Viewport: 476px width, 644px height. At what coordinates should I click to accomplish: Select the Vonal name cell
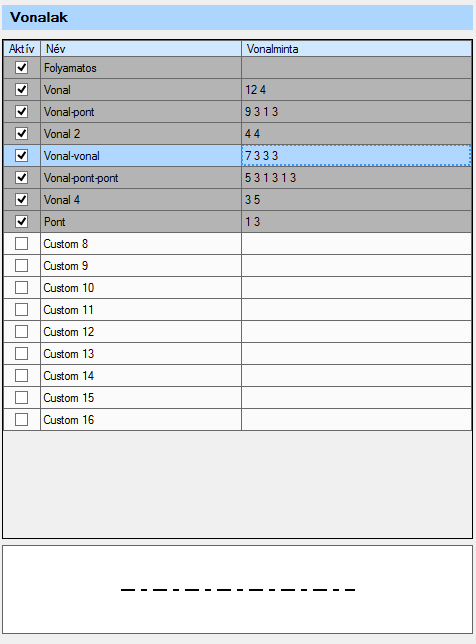(141, 90)
